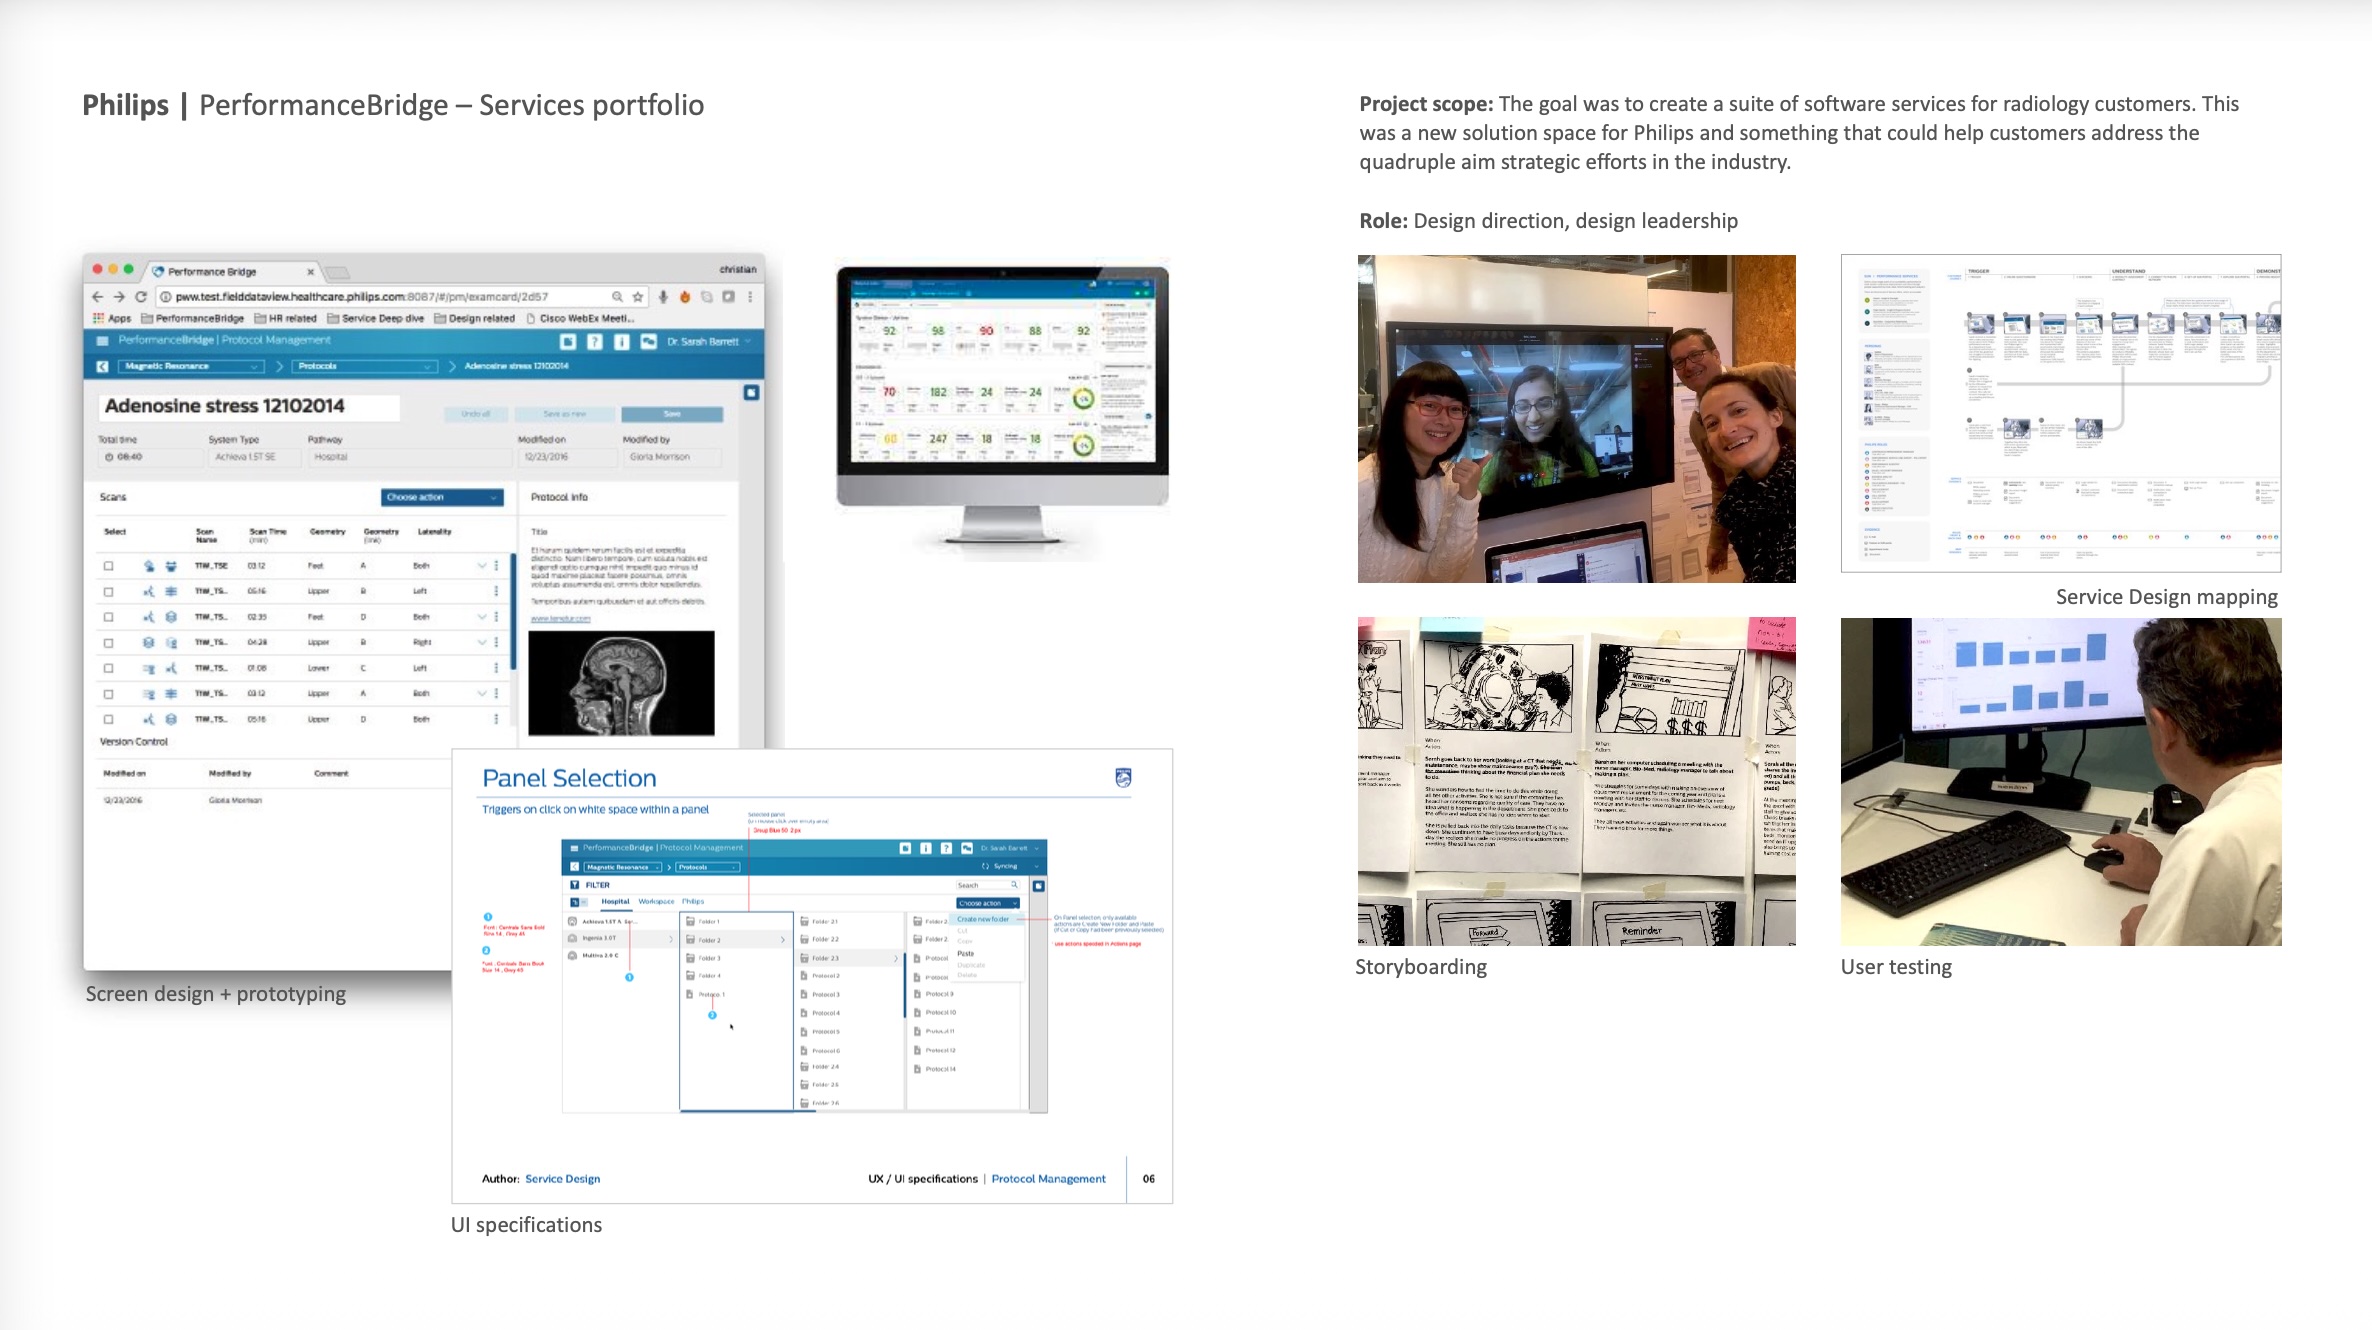Click the FILTER funnel icon in Panel Selection spec

pyautogui.click(x=574, y=885)
